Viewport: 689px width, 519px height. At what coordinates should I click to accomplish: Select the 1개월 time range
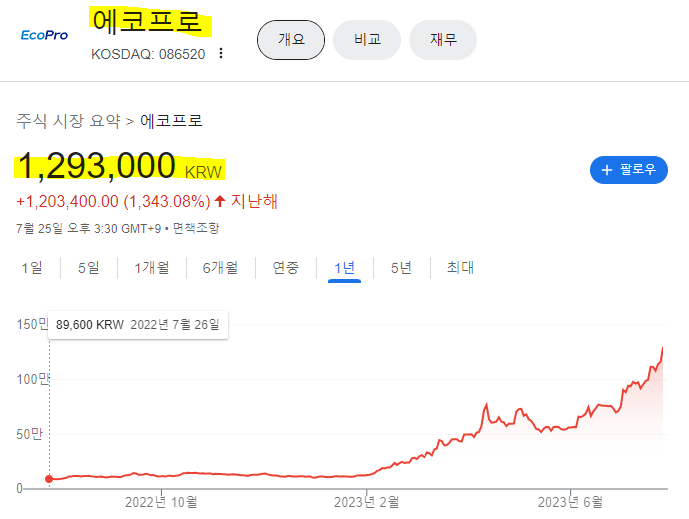tap(152, 268)
